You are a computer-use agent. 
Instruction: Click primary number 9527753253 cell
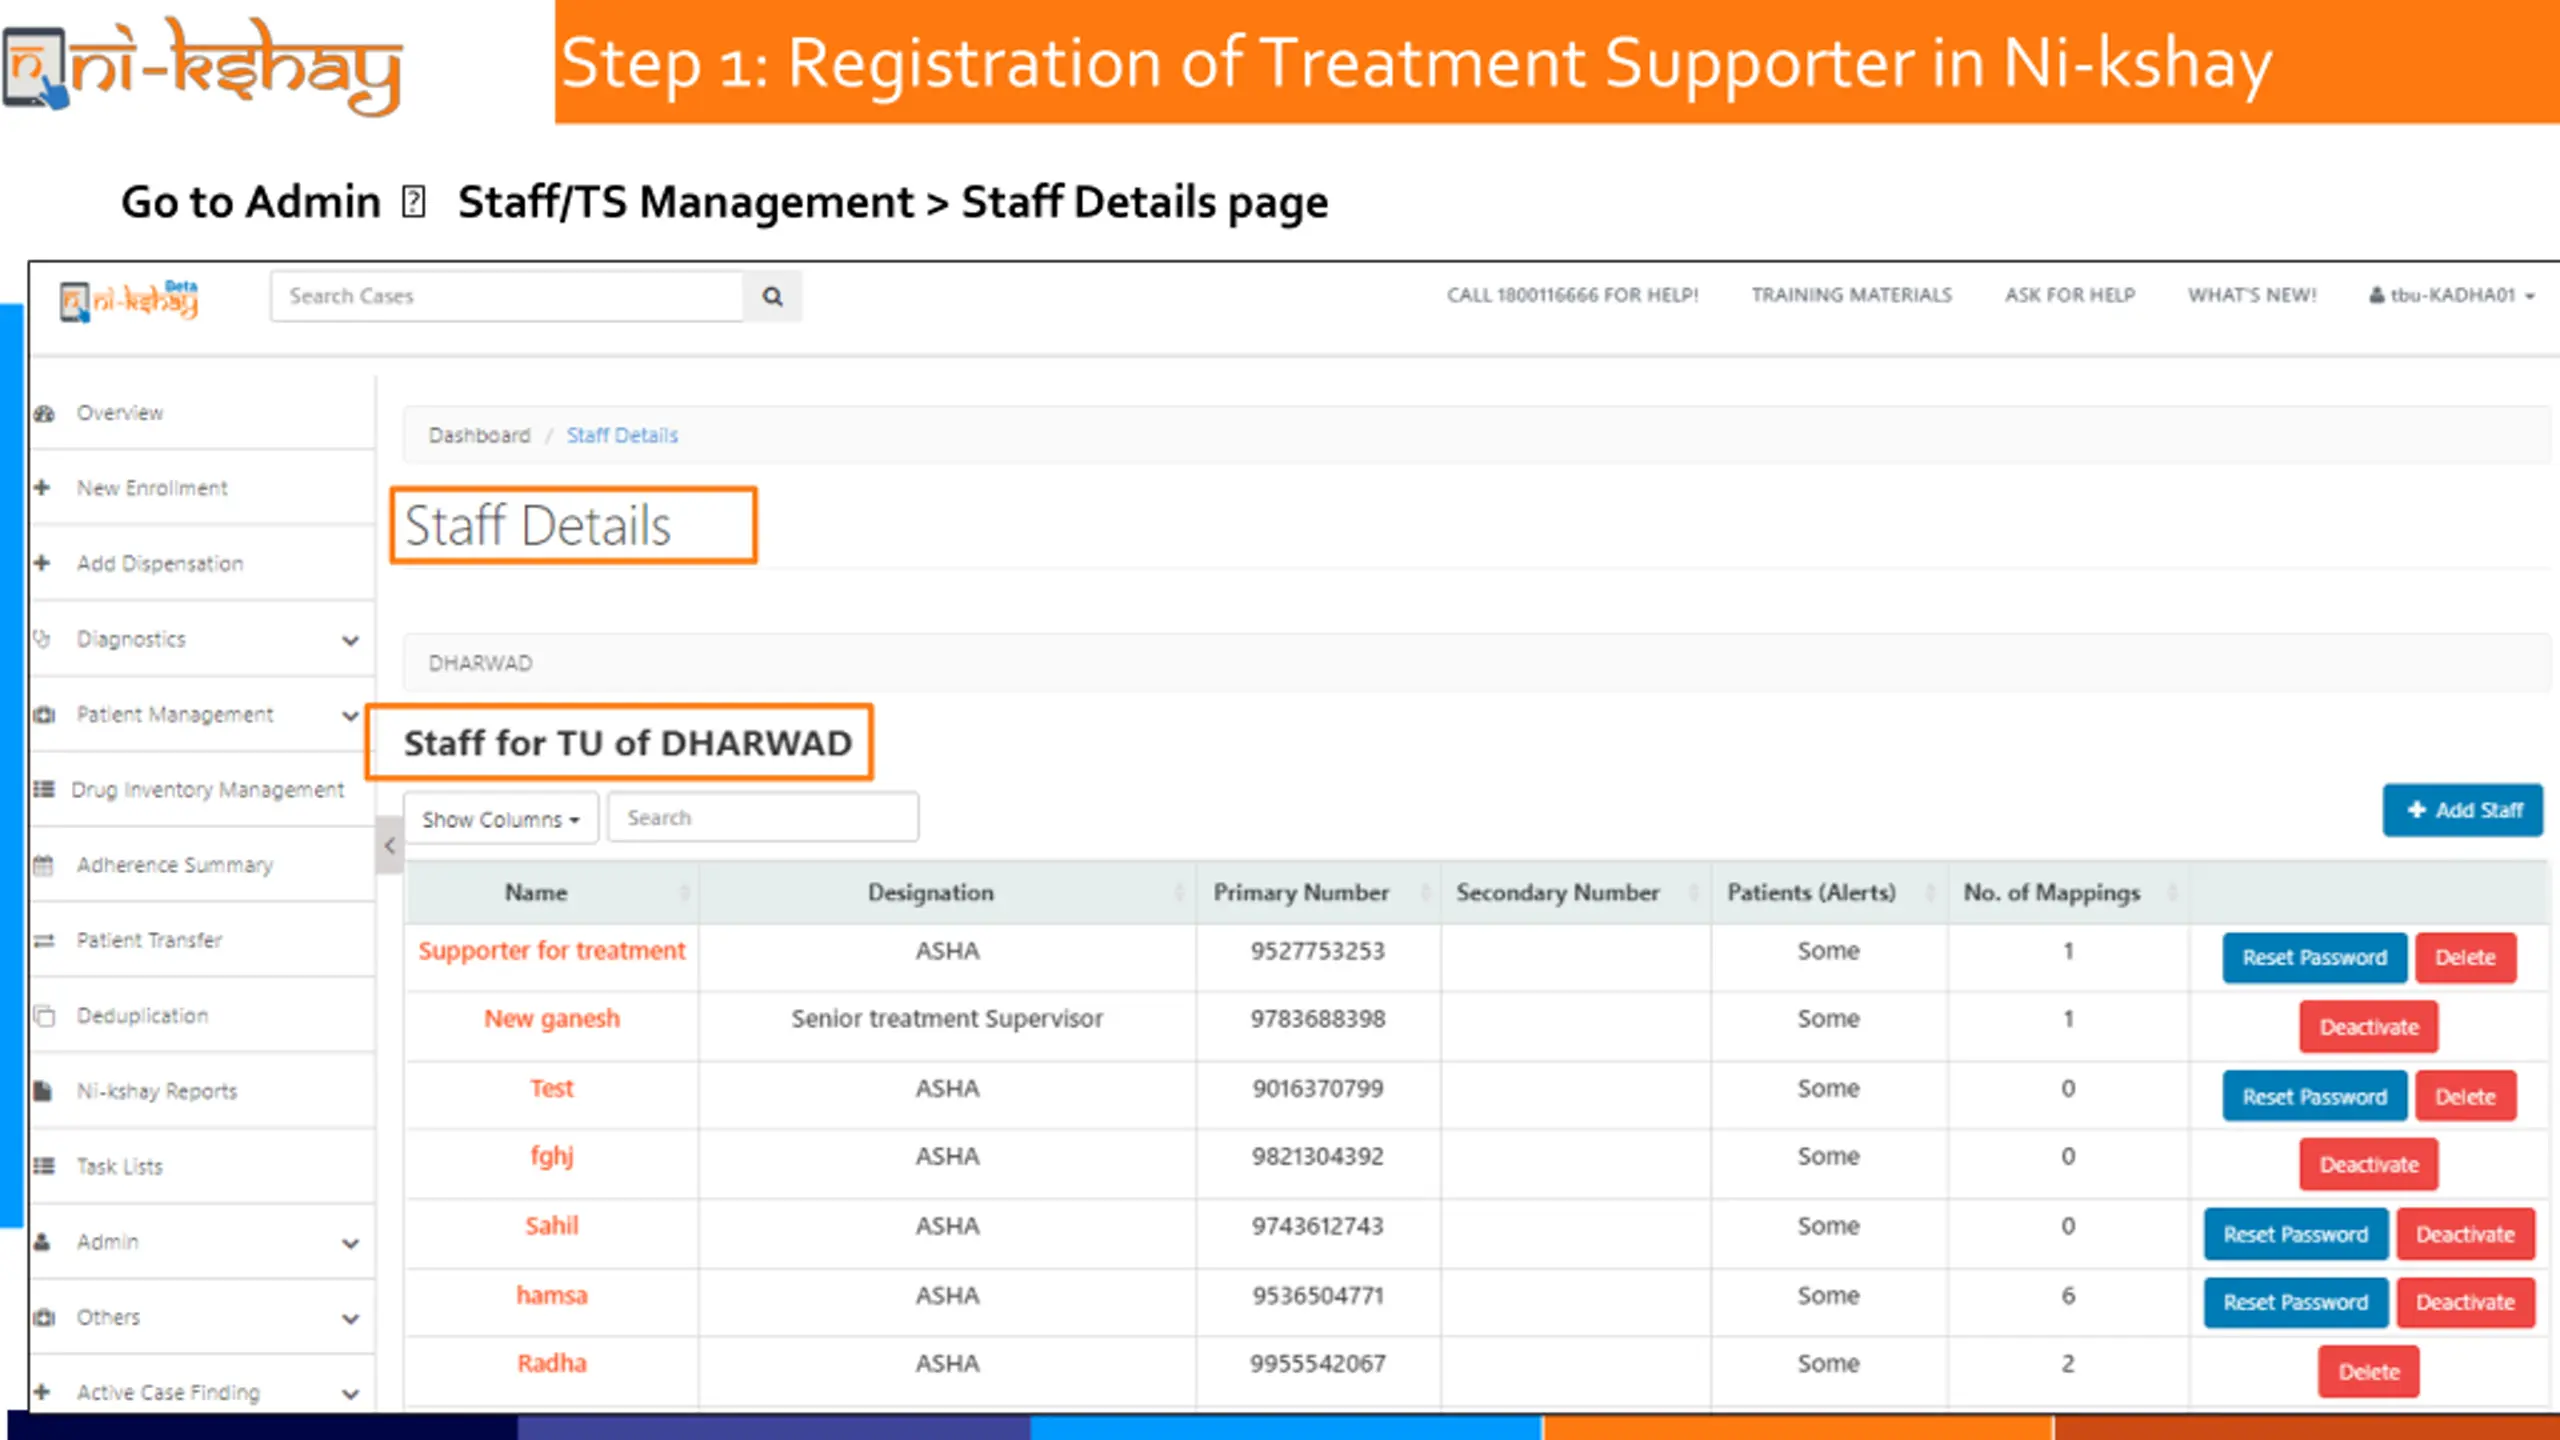pos(1317,950)
